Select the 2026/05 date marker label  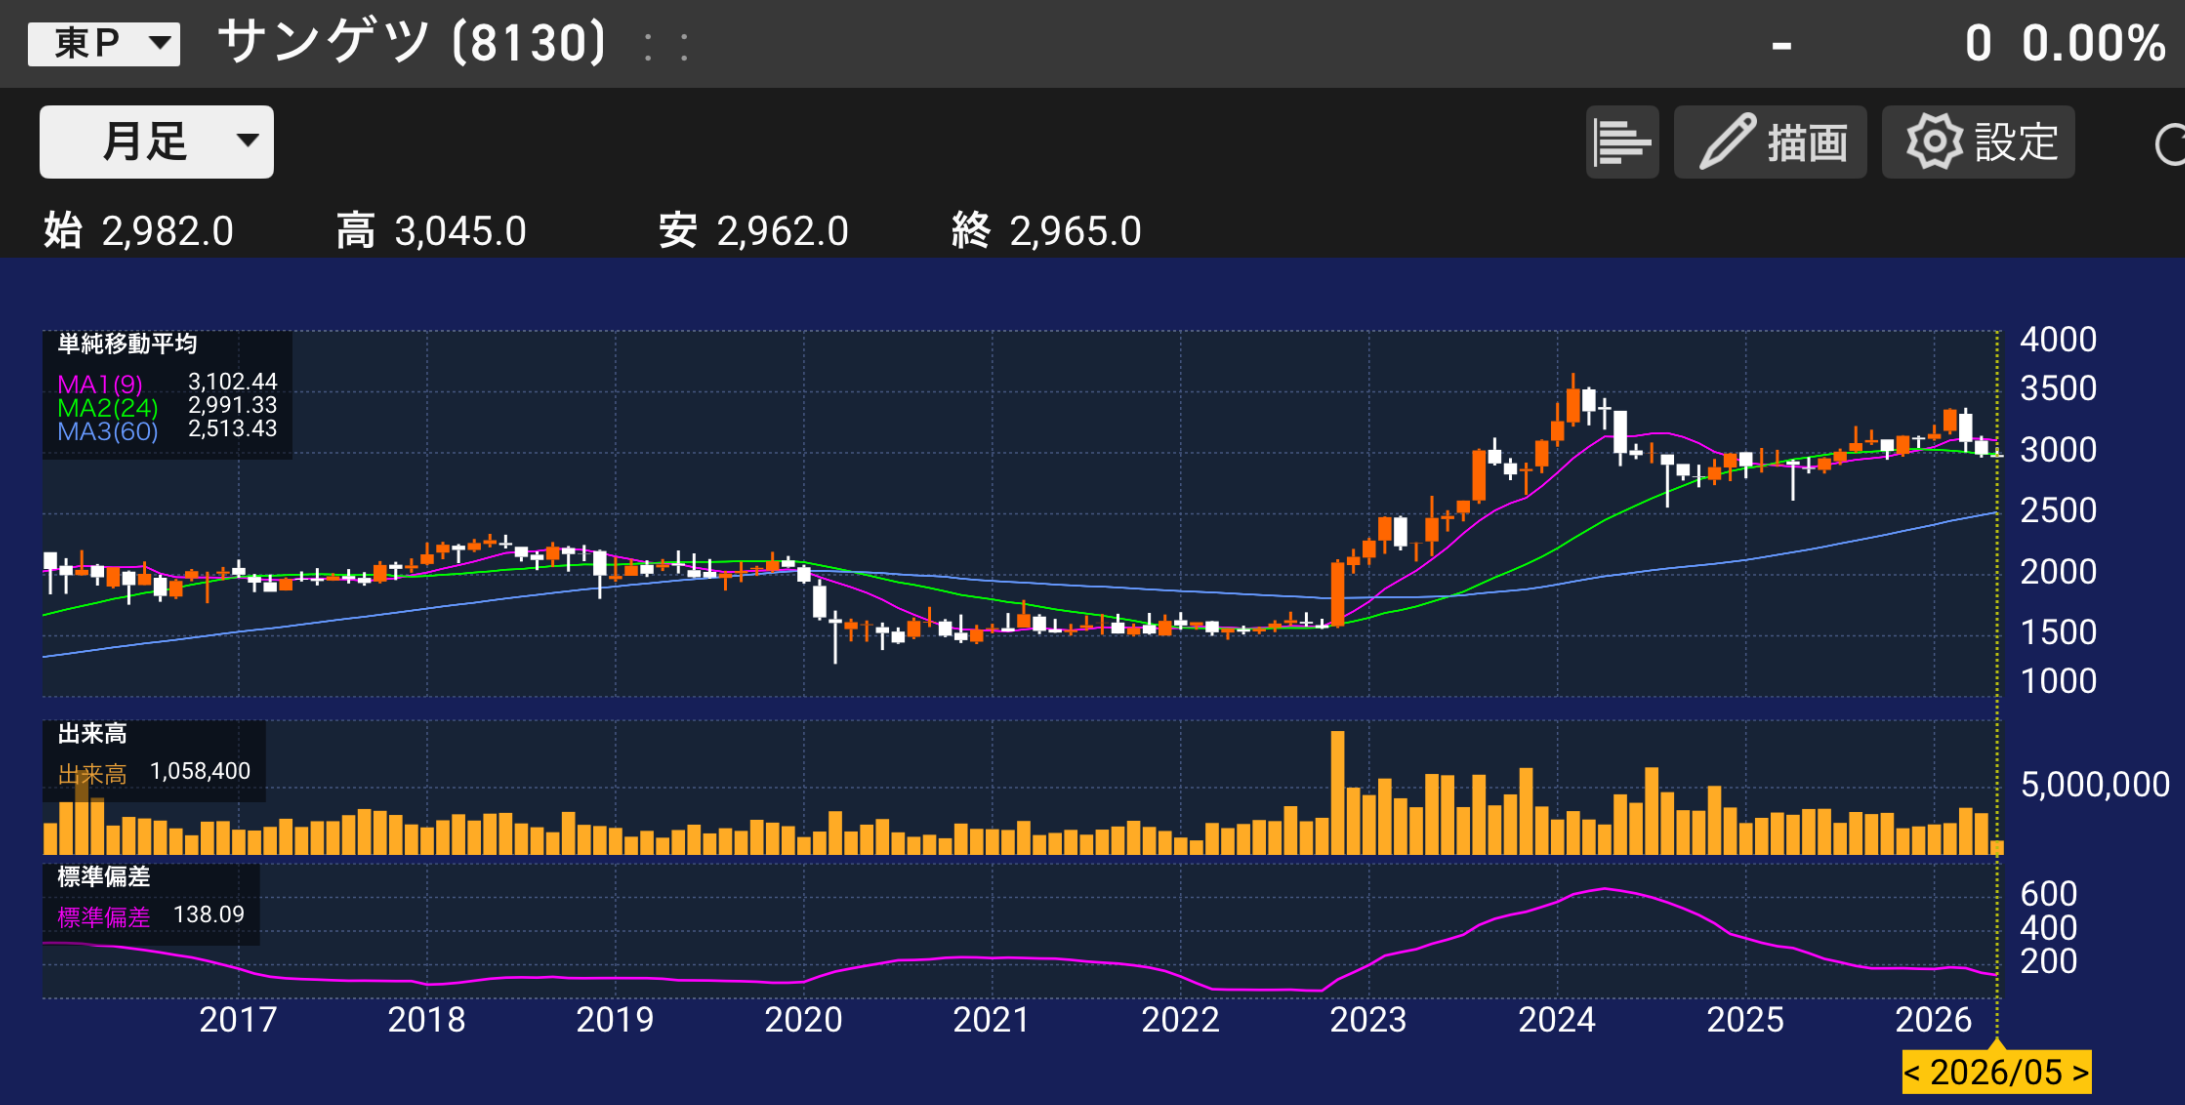1996,1072
